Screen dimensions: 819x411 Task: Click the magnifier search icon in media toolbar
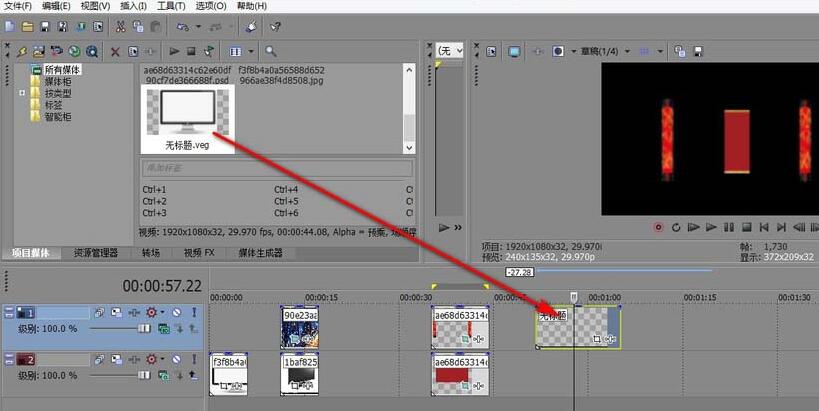270,51
